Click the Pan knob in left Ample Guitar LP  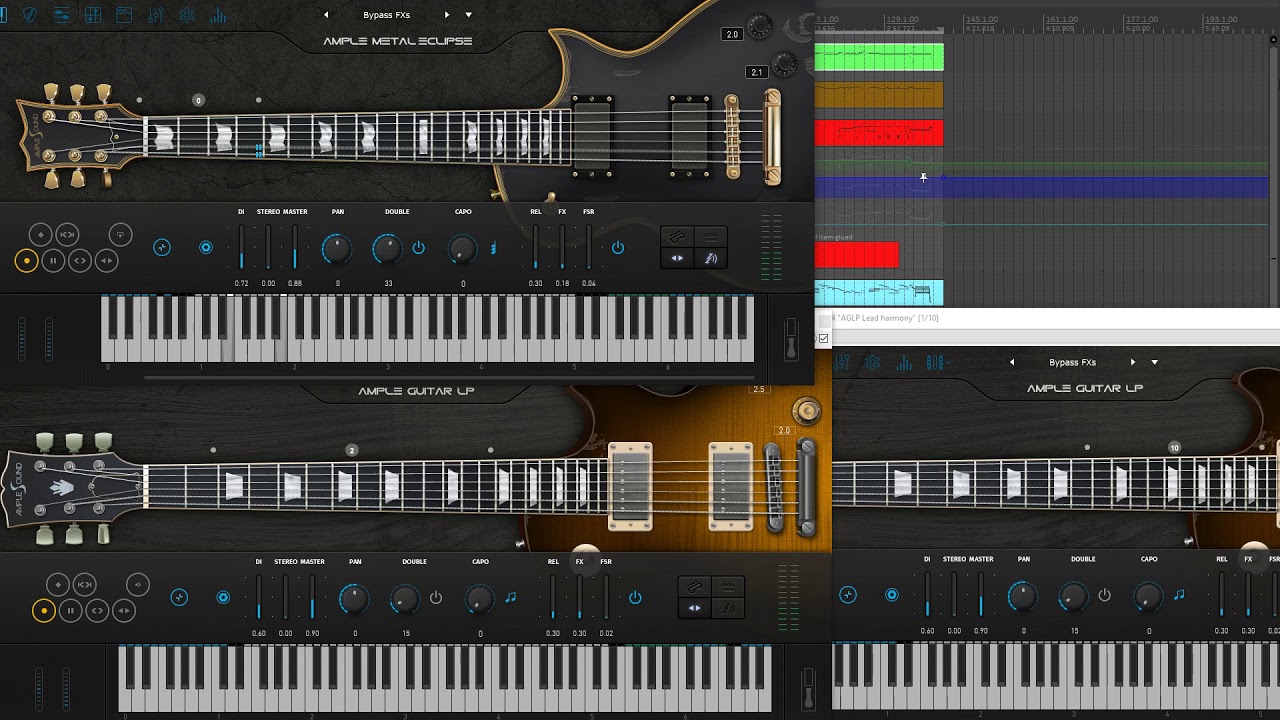(x=354, y=600)
